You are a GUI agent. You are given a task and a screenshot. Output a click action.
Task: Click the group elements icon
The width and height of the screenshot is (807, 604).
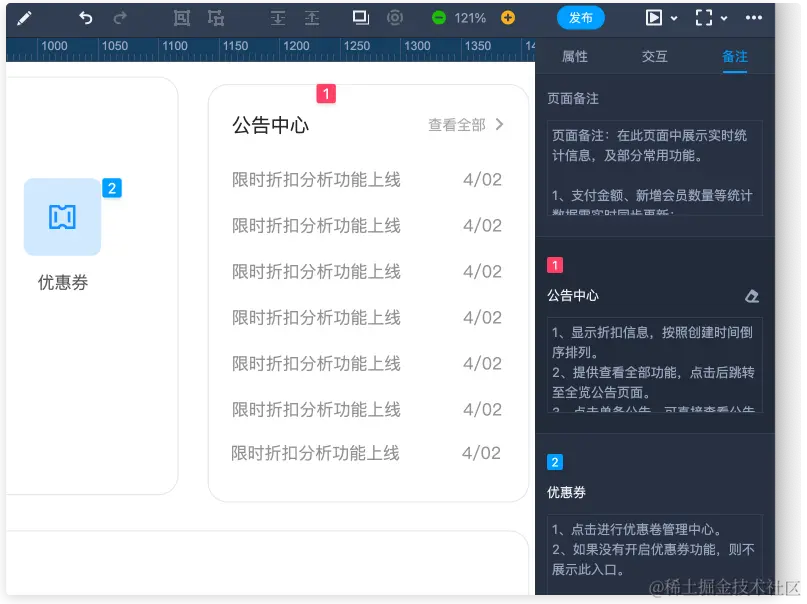pos(182,18)
